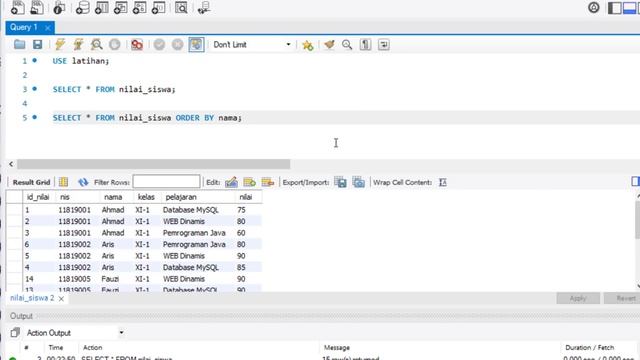Execute the whole script lightning icon

tap(60, 44)
